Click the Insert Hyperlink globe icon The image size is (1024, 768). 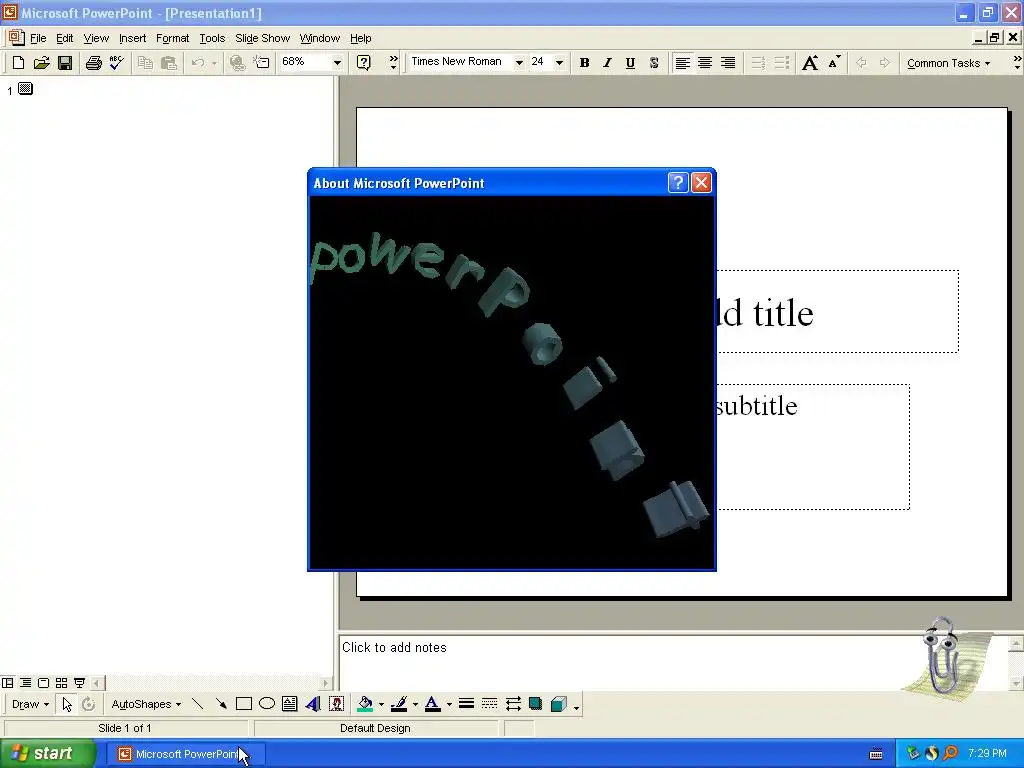(x=237, y=63)
